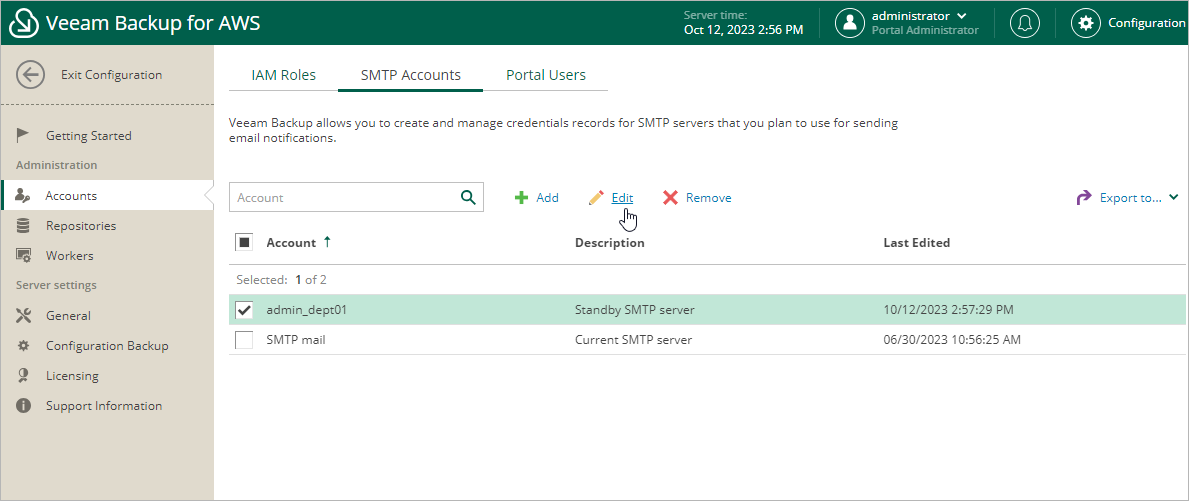
Task: Toggle the select-all accounts checkbox
Action: click(244, 242)
